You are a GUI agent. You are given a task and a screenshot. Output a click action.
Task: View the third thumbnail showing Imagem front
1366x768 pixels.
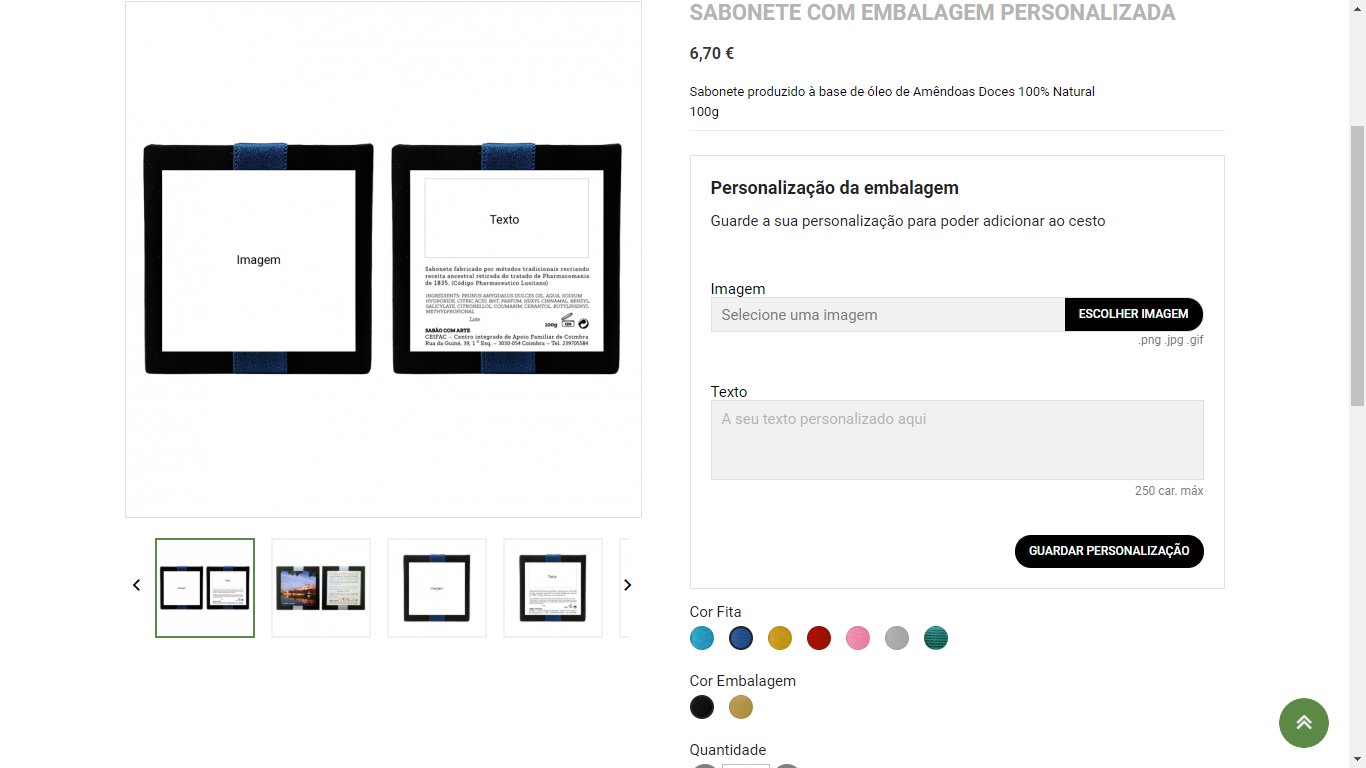point(437,588)
